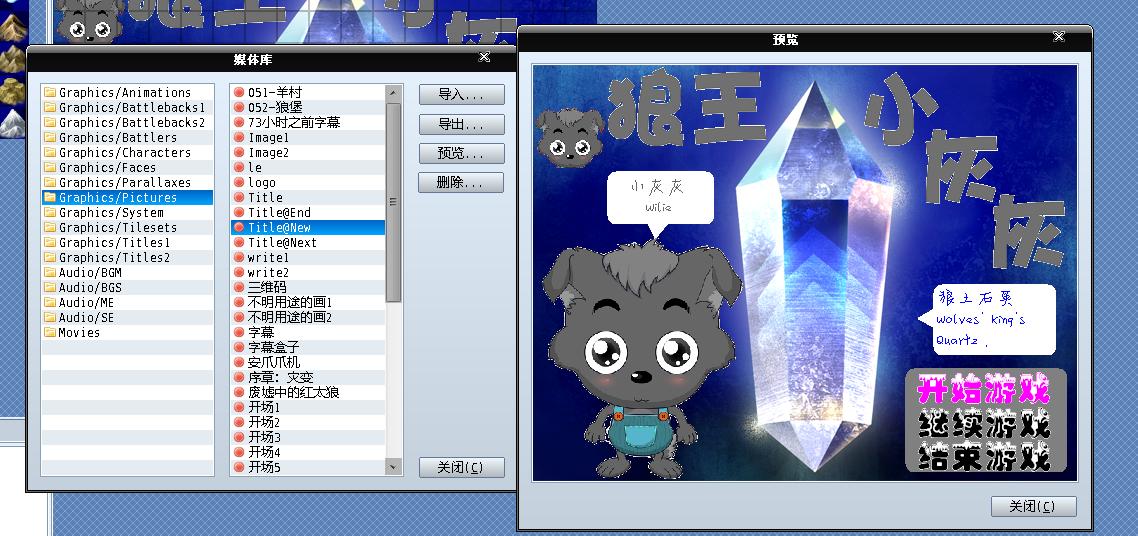Select Graphics/Battlebacks1 folder
The width and height of the screenshot is (1138, 536).
(127, 107)
